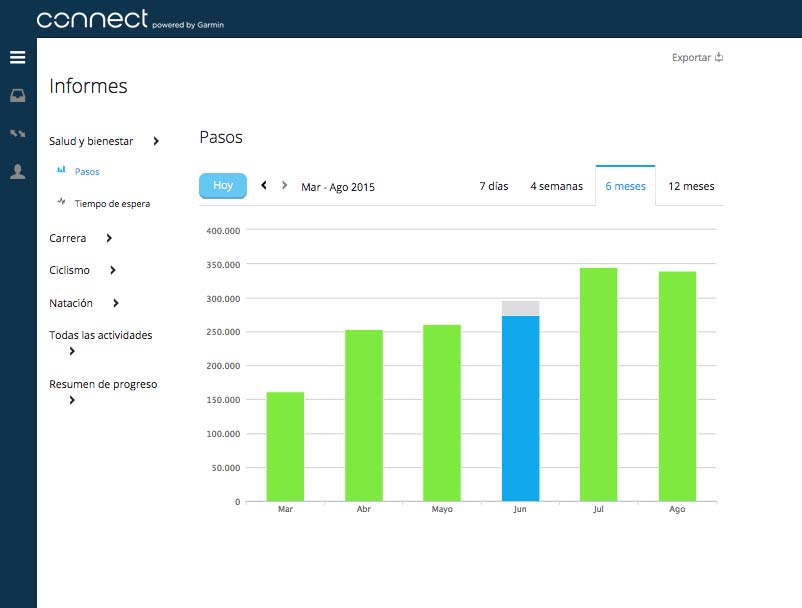The height and width of the screenshot is (608, 802).
Task: Click the Hoy button
Action: (x=223, y=186)
